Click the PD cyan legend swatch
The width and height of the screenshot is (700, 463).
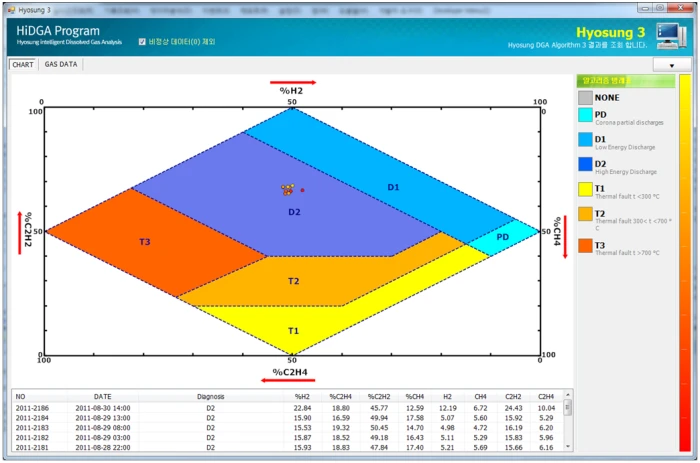pos(585,115)
